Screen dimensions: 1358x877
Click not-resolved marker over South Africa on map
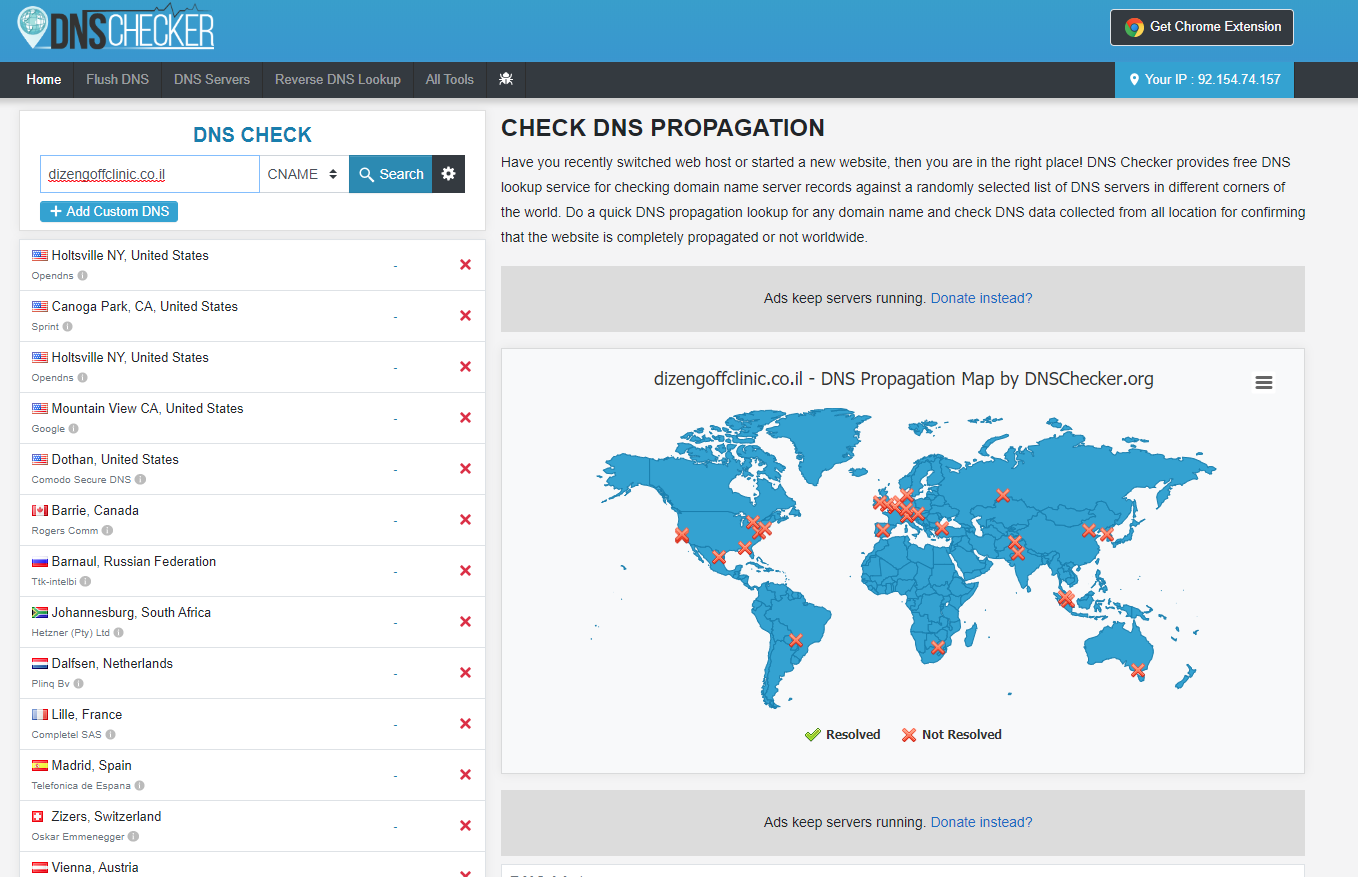coord(937,647)
